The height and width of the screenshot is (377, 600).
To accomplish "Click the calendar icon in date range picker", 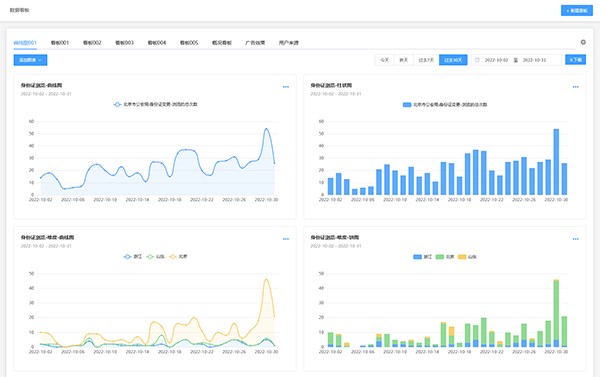I will 477,60.
